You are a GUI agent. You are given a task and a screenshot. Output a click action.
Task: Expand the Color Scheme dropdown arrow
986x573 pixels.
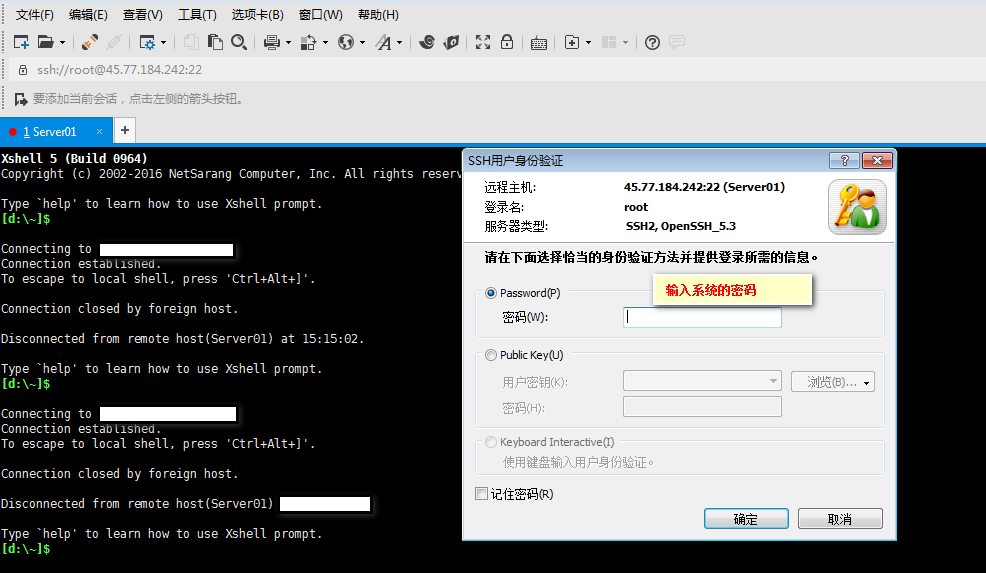tap(325, 43)
